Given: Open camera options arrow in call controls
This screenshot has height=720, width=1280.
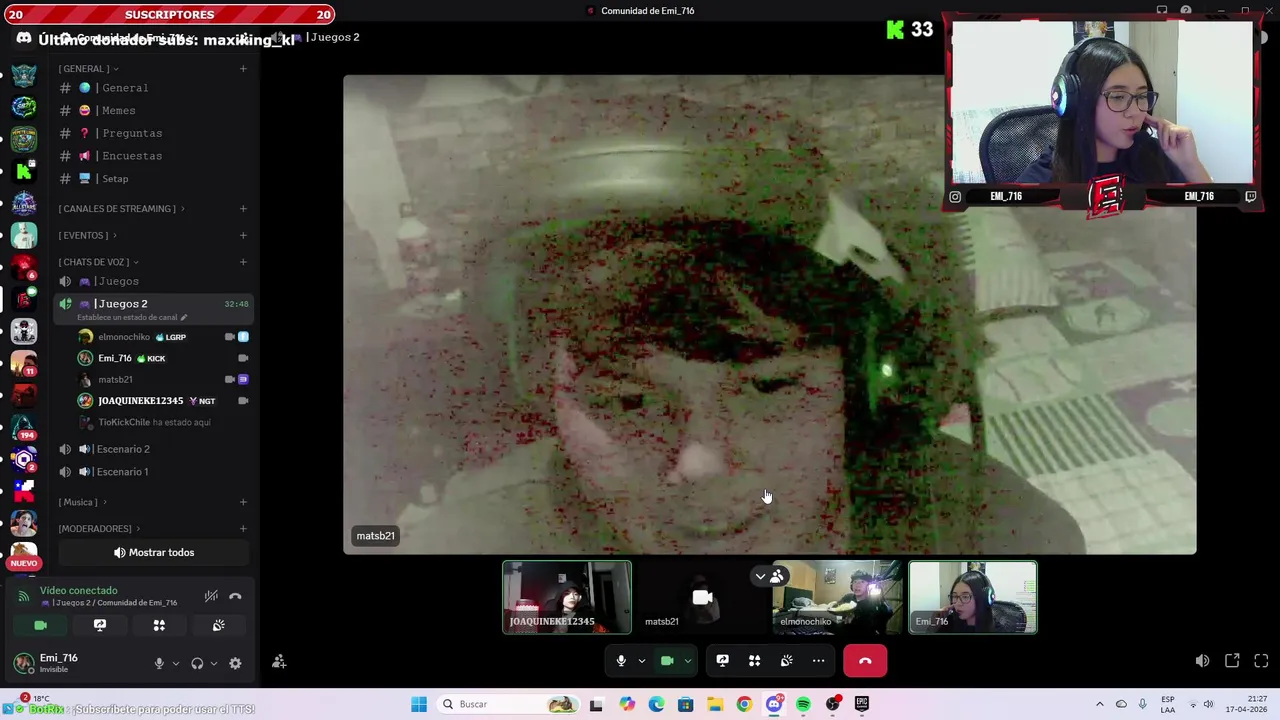Looking at the screenshot, I should click(x=687, y=661).
